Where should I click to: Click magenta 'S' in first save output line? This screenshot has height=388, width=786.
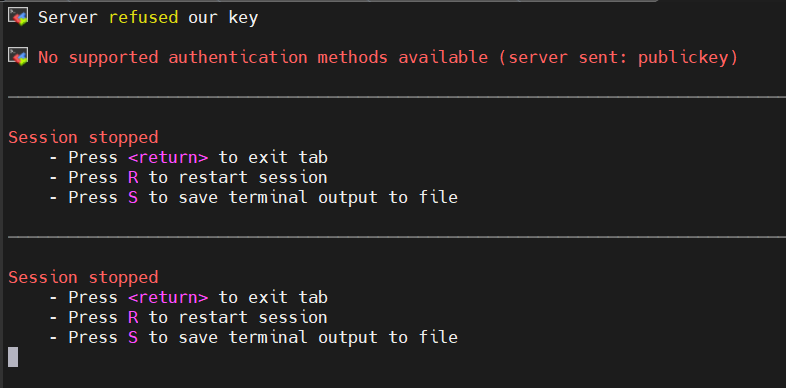tap(133, 198)
